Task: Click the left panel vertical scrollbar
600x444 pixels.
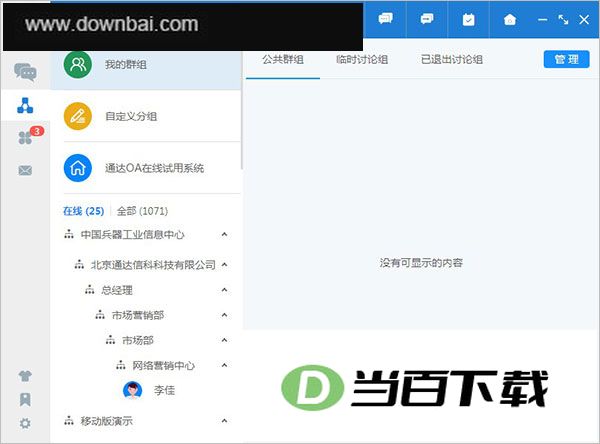Action: (242, 111)
